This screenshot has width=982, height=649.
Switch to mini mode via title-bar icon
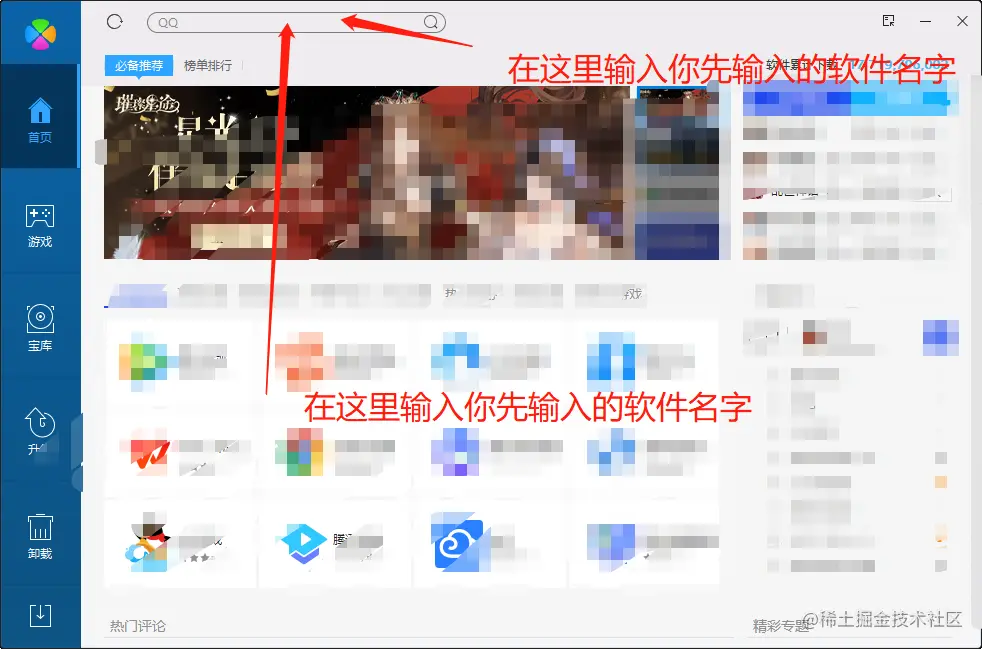(x=888, y=21)
